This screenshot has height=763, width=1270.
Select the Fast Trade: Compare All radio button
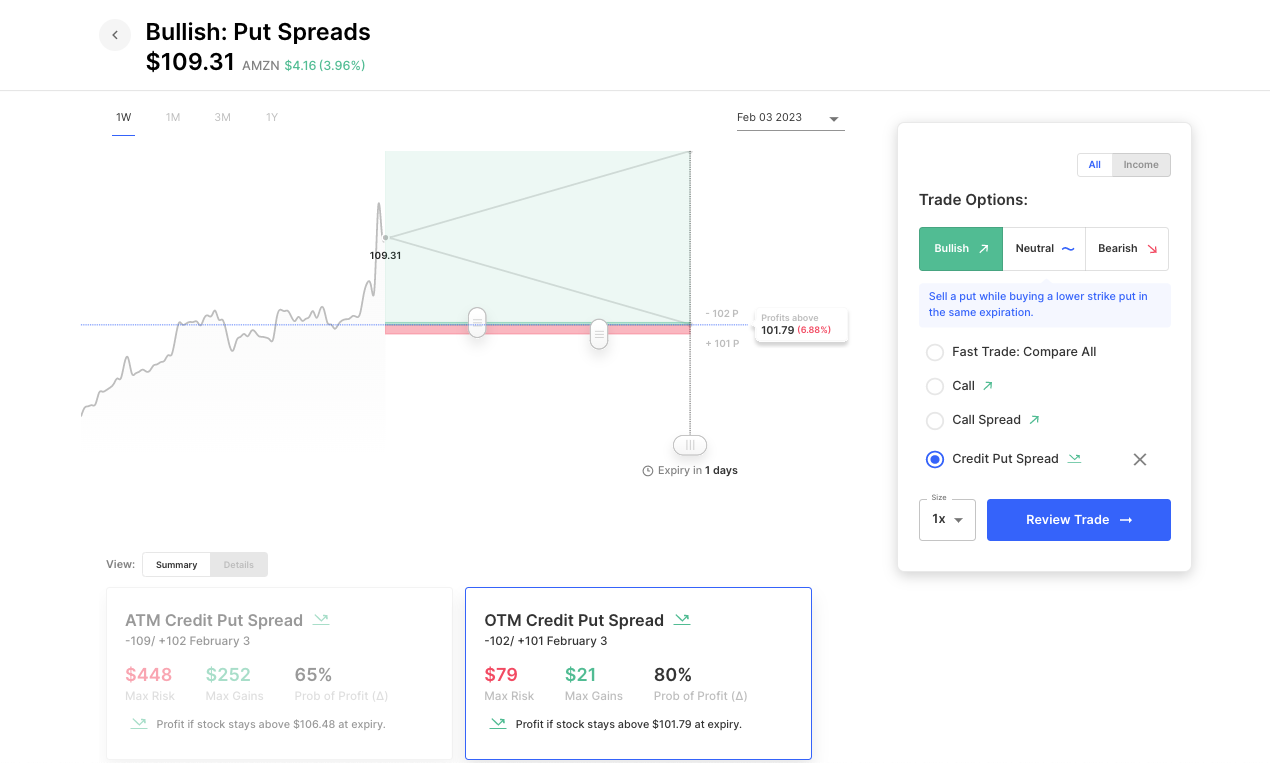934,352
